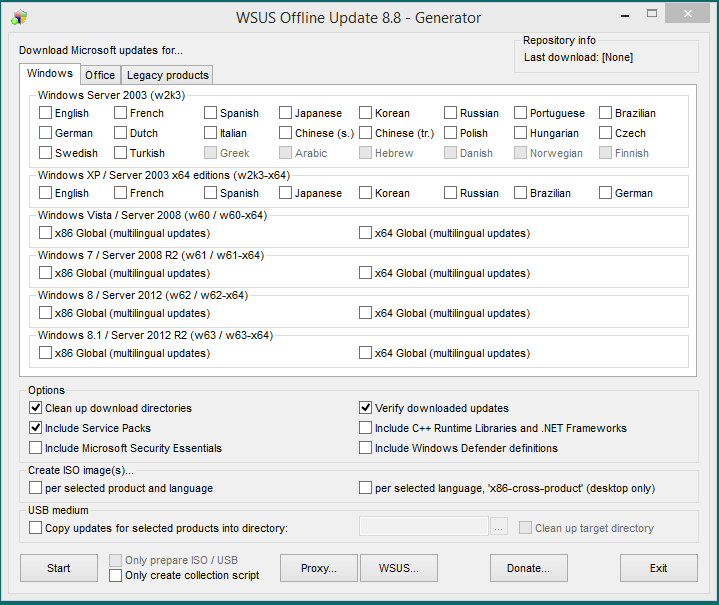The image size is (719, 605).
Task: Tick ISO per selected language x86-cross-product
Action: pos(365,488)
